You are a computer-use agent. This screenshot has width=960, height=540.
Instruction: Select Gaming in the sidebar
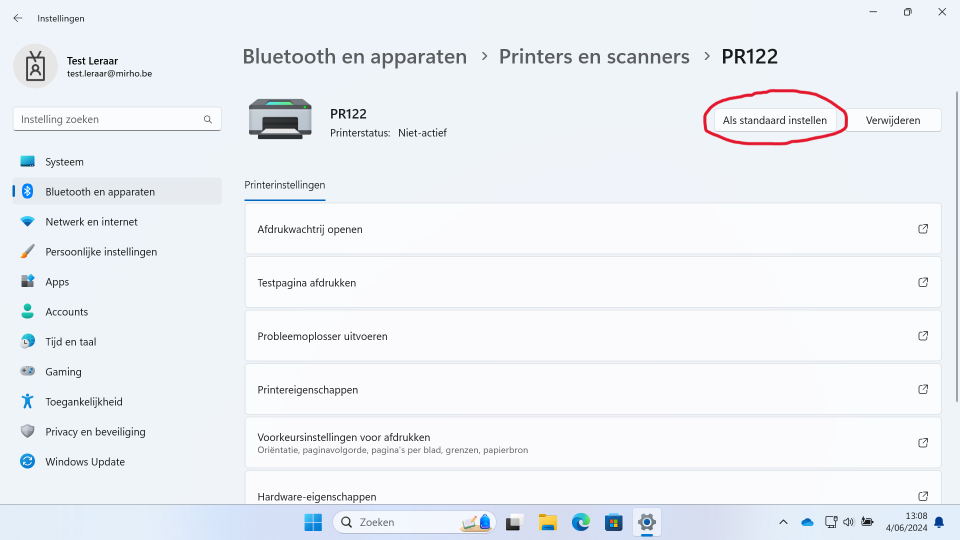(63, 372)
